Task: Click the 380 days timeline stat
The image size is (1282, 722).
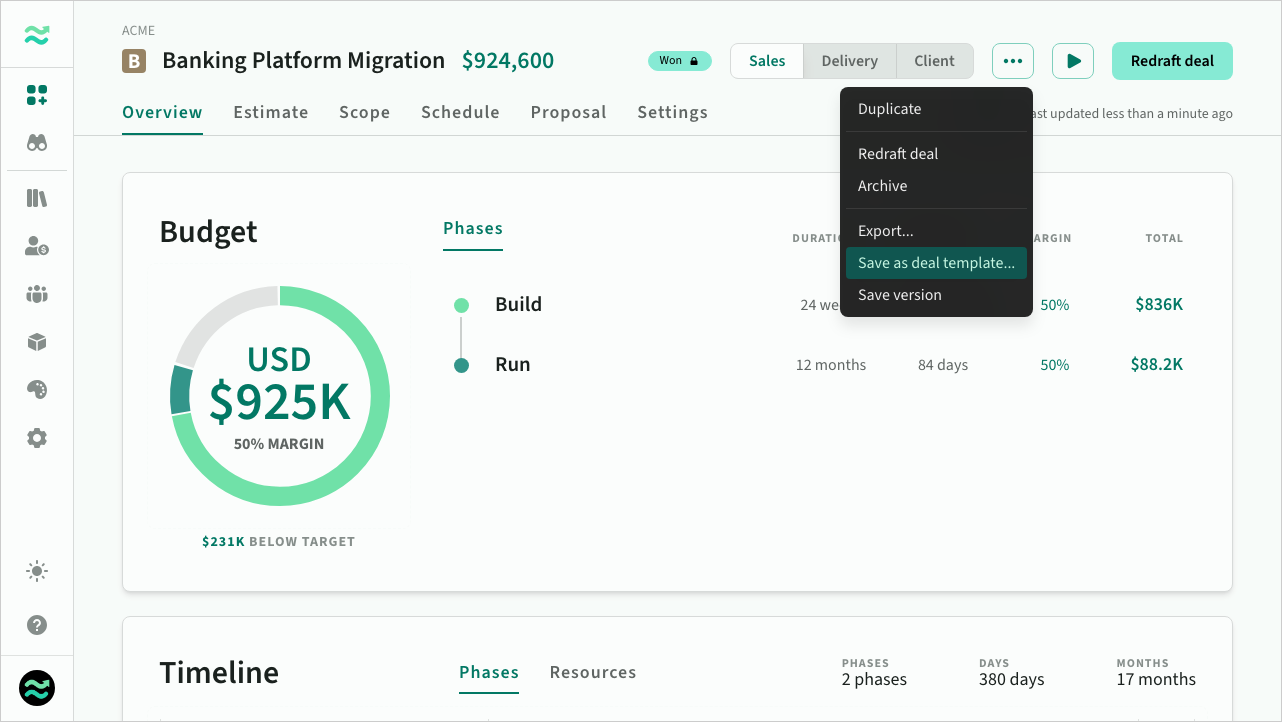Action: click(x=1012, y=680)
